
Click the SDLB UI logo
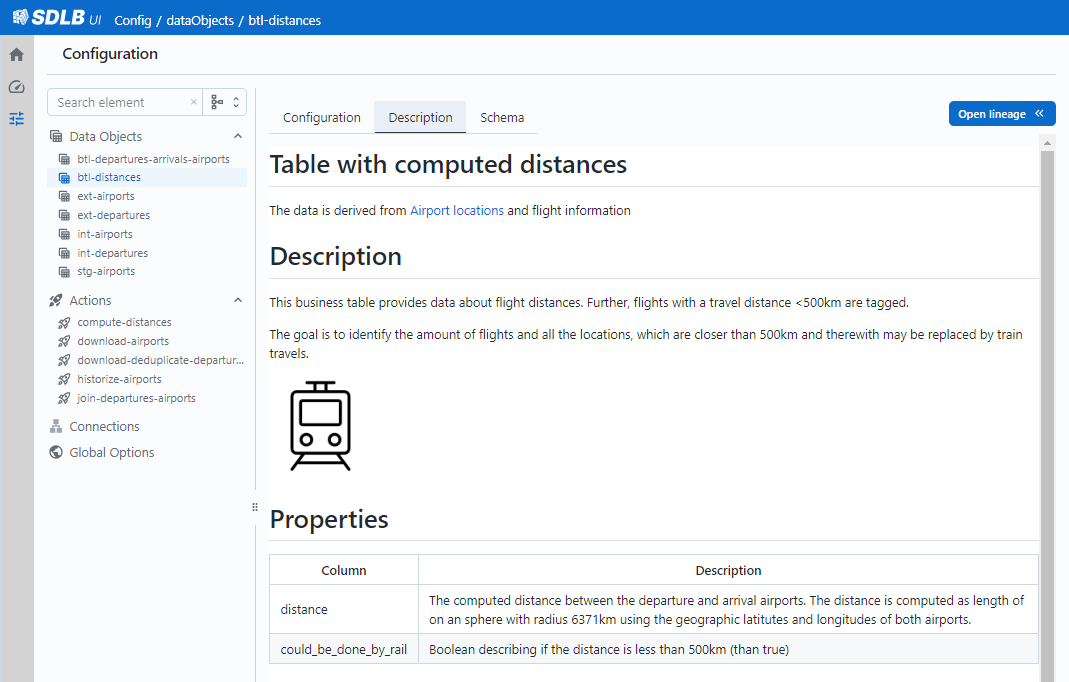pos(56,18)
